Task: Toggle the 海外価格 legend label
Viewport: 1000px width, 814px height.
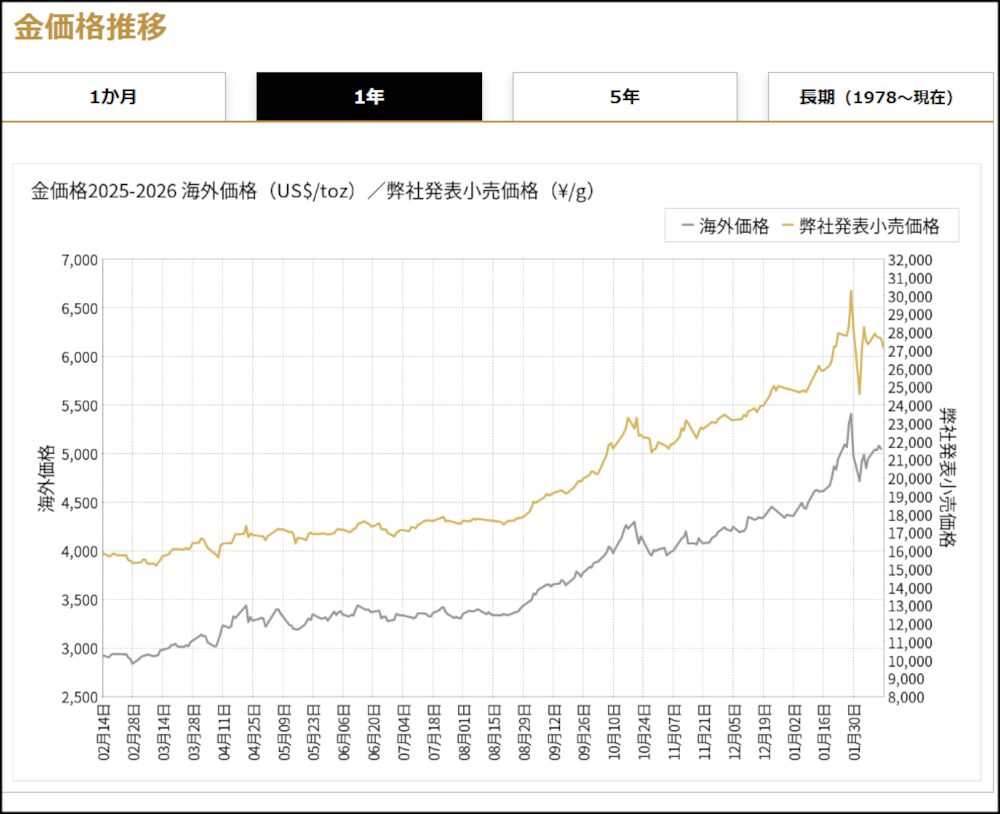Action: coord(734,226)
